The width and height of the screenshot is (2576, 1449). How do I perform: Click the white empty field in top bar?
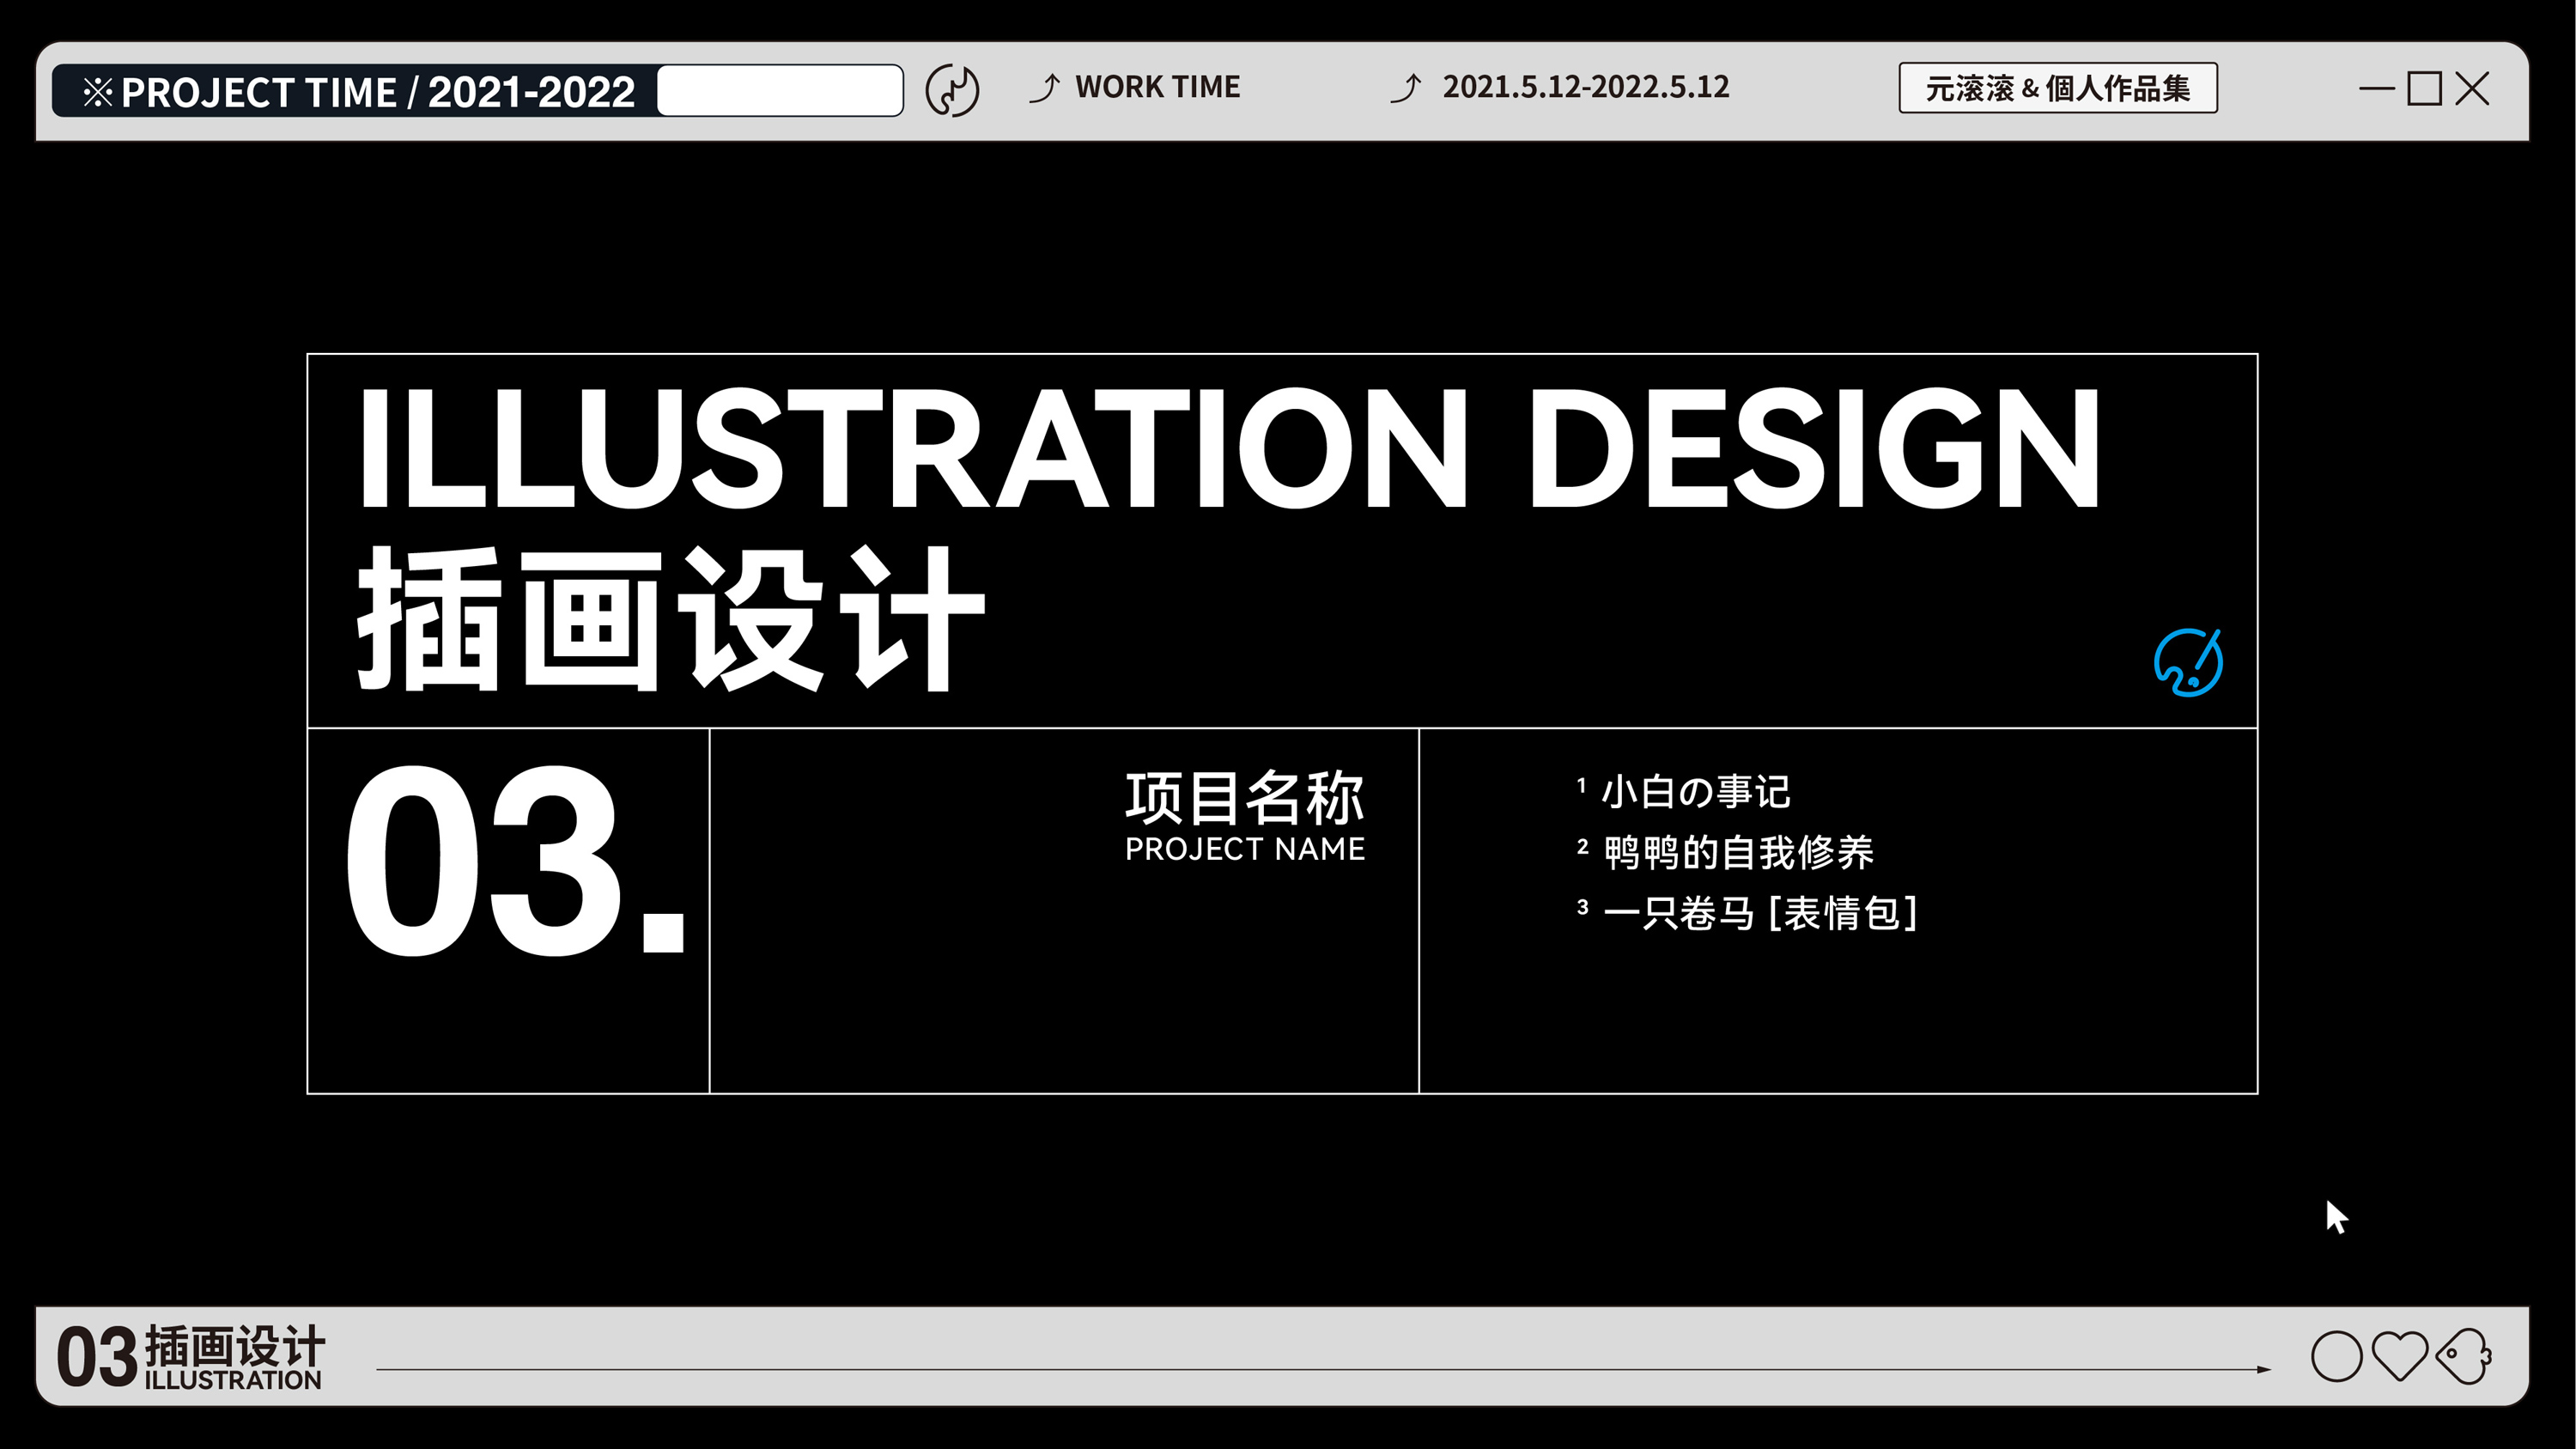pyautogui.click(x=780, y=91)
